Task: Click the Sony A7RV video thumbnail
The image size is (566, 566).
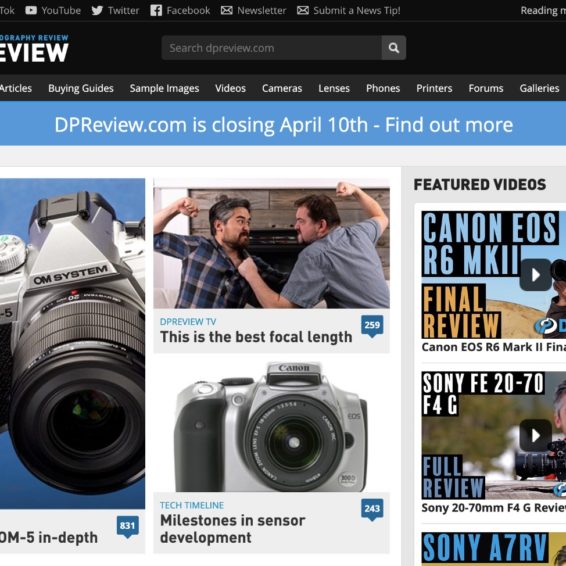Action: point(493,549)
